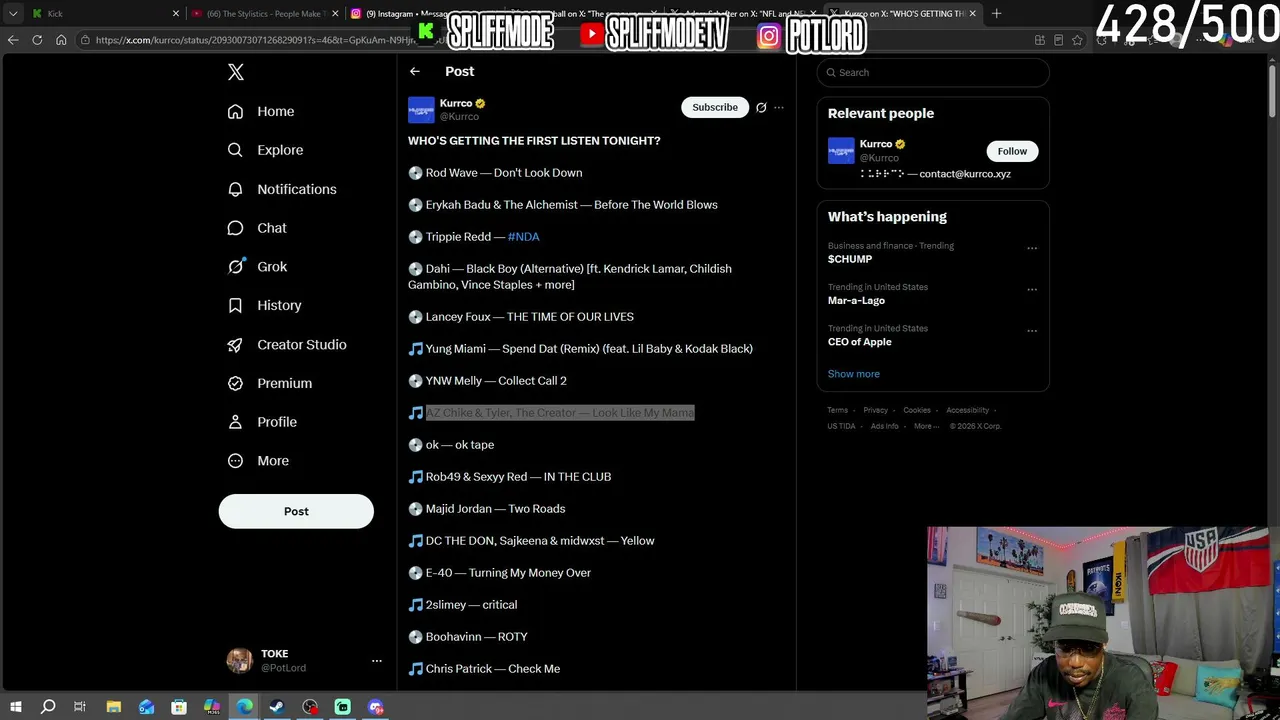Open Steam from the taskbar
Screen dimensions: 1280x720
pos(277,707)
